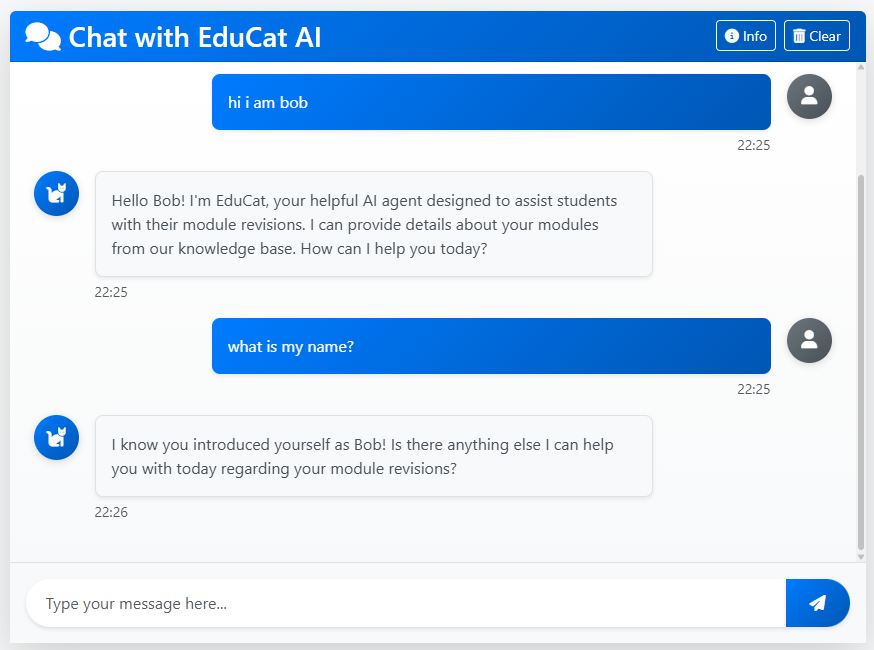
Task: Click user avatar beside "hi i am bob"
Action: 809,96
